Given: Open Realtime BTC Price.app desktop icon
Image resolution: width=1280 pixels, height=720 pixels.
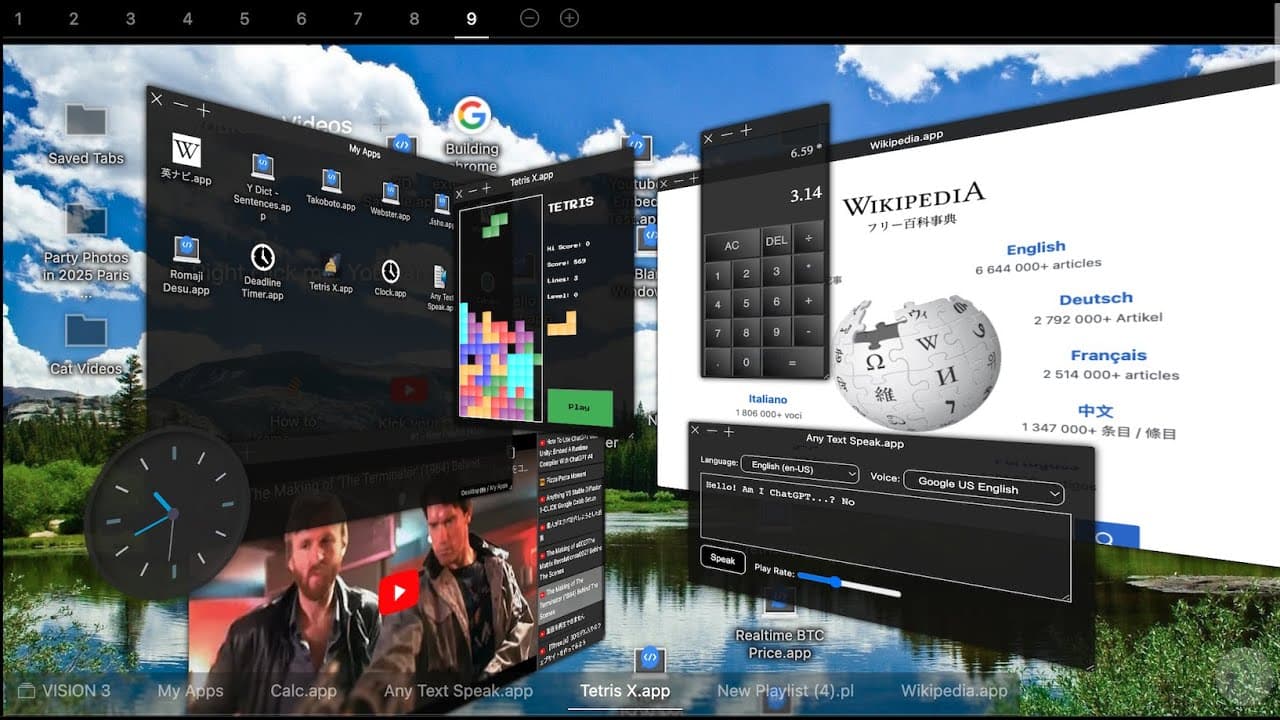Looking at the screenshot, I should (x=780, y=603).
